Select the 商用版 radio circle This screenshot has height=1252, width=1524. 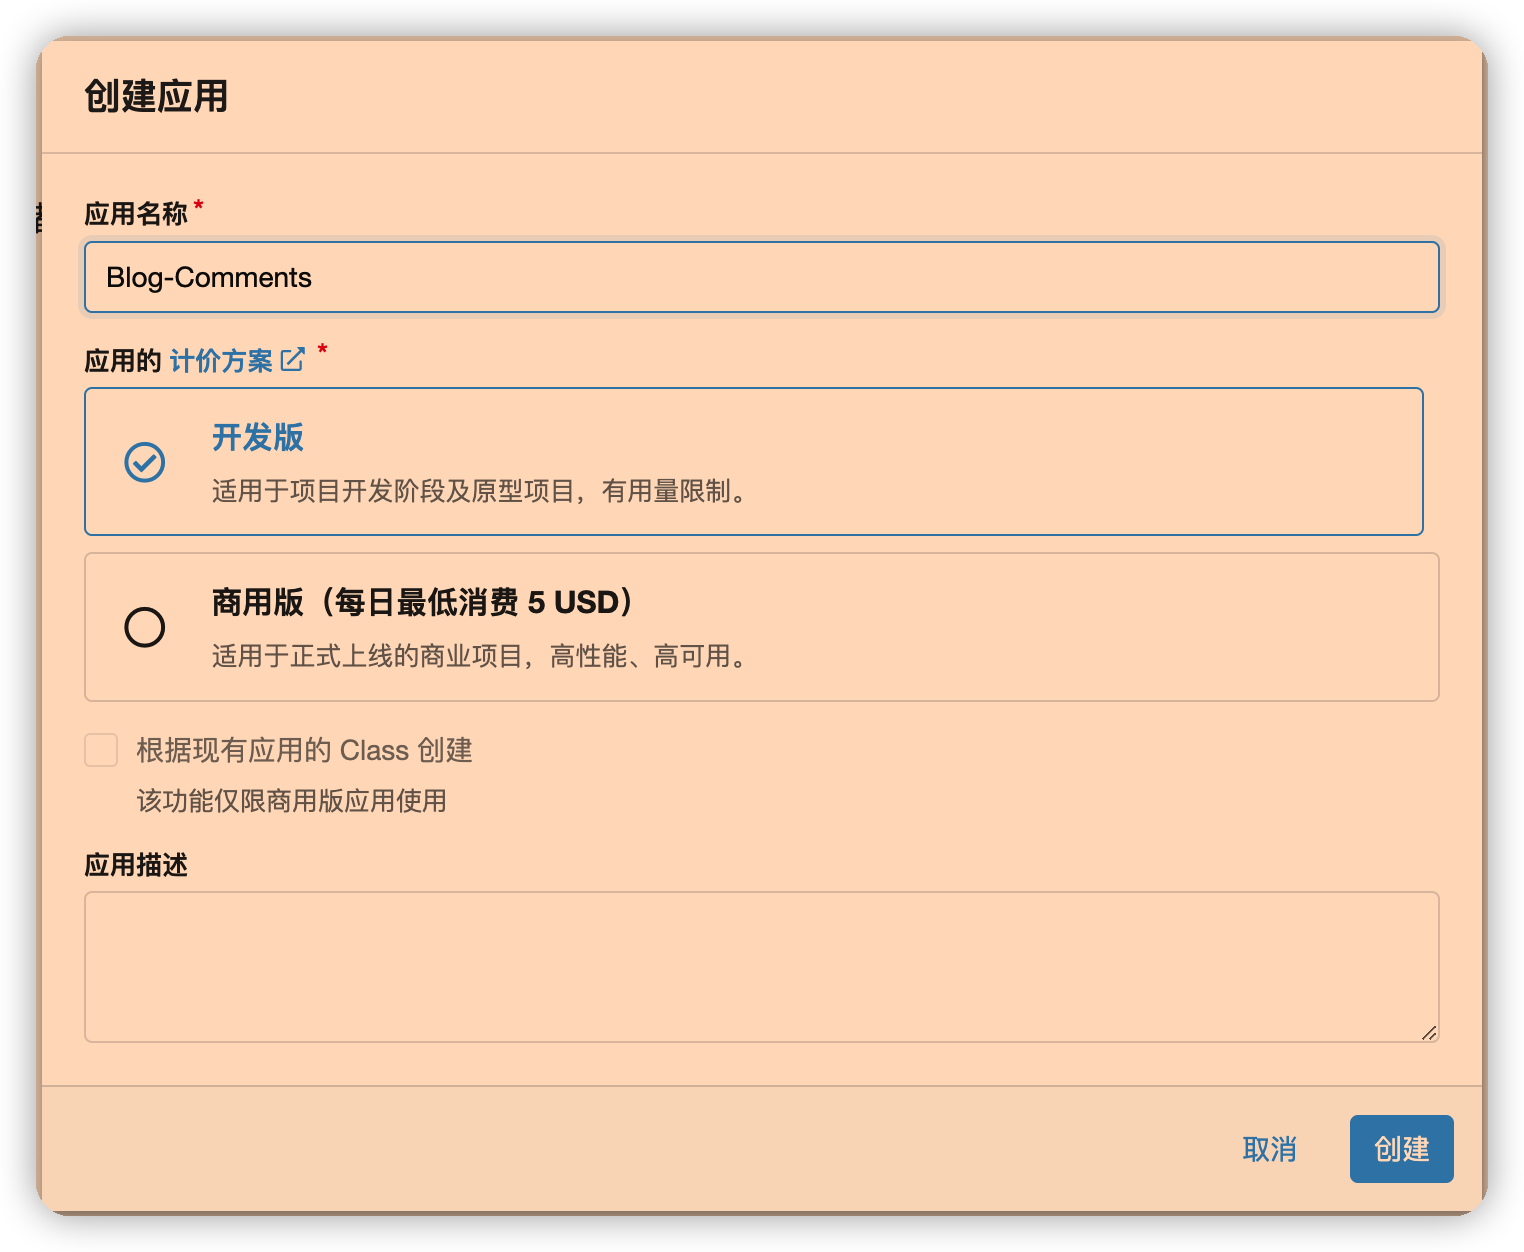pyautogui.click(x=145, y=627)
